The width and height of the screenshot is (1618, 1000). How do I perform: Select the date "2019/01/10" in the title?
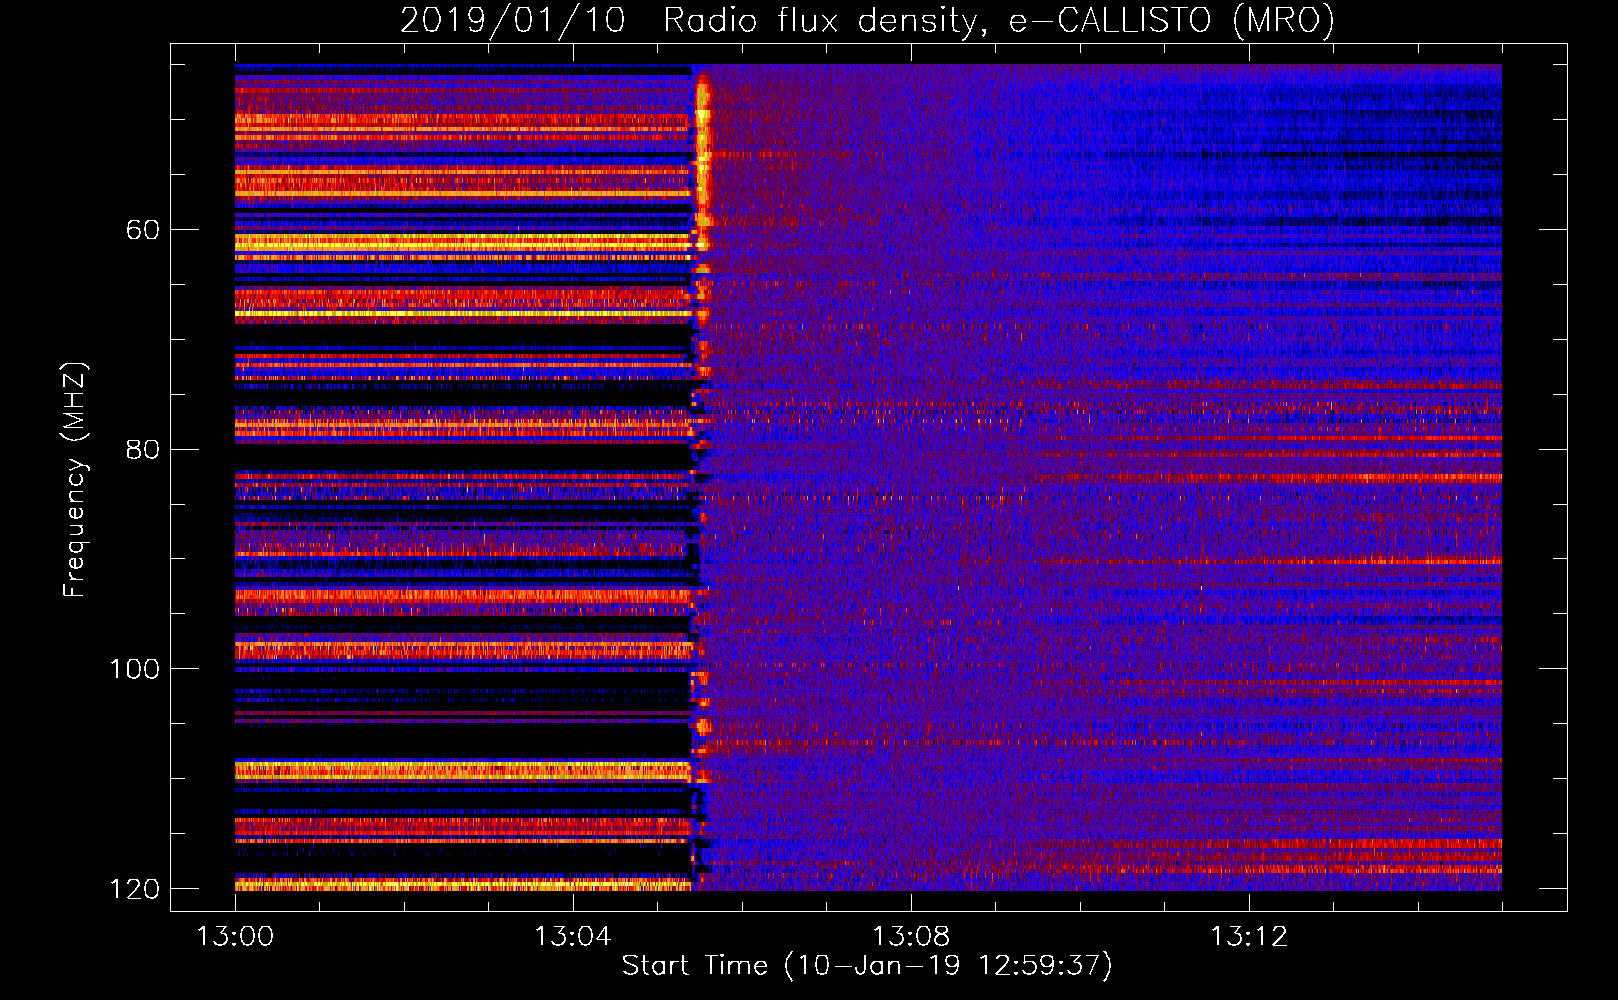point(513,20)
